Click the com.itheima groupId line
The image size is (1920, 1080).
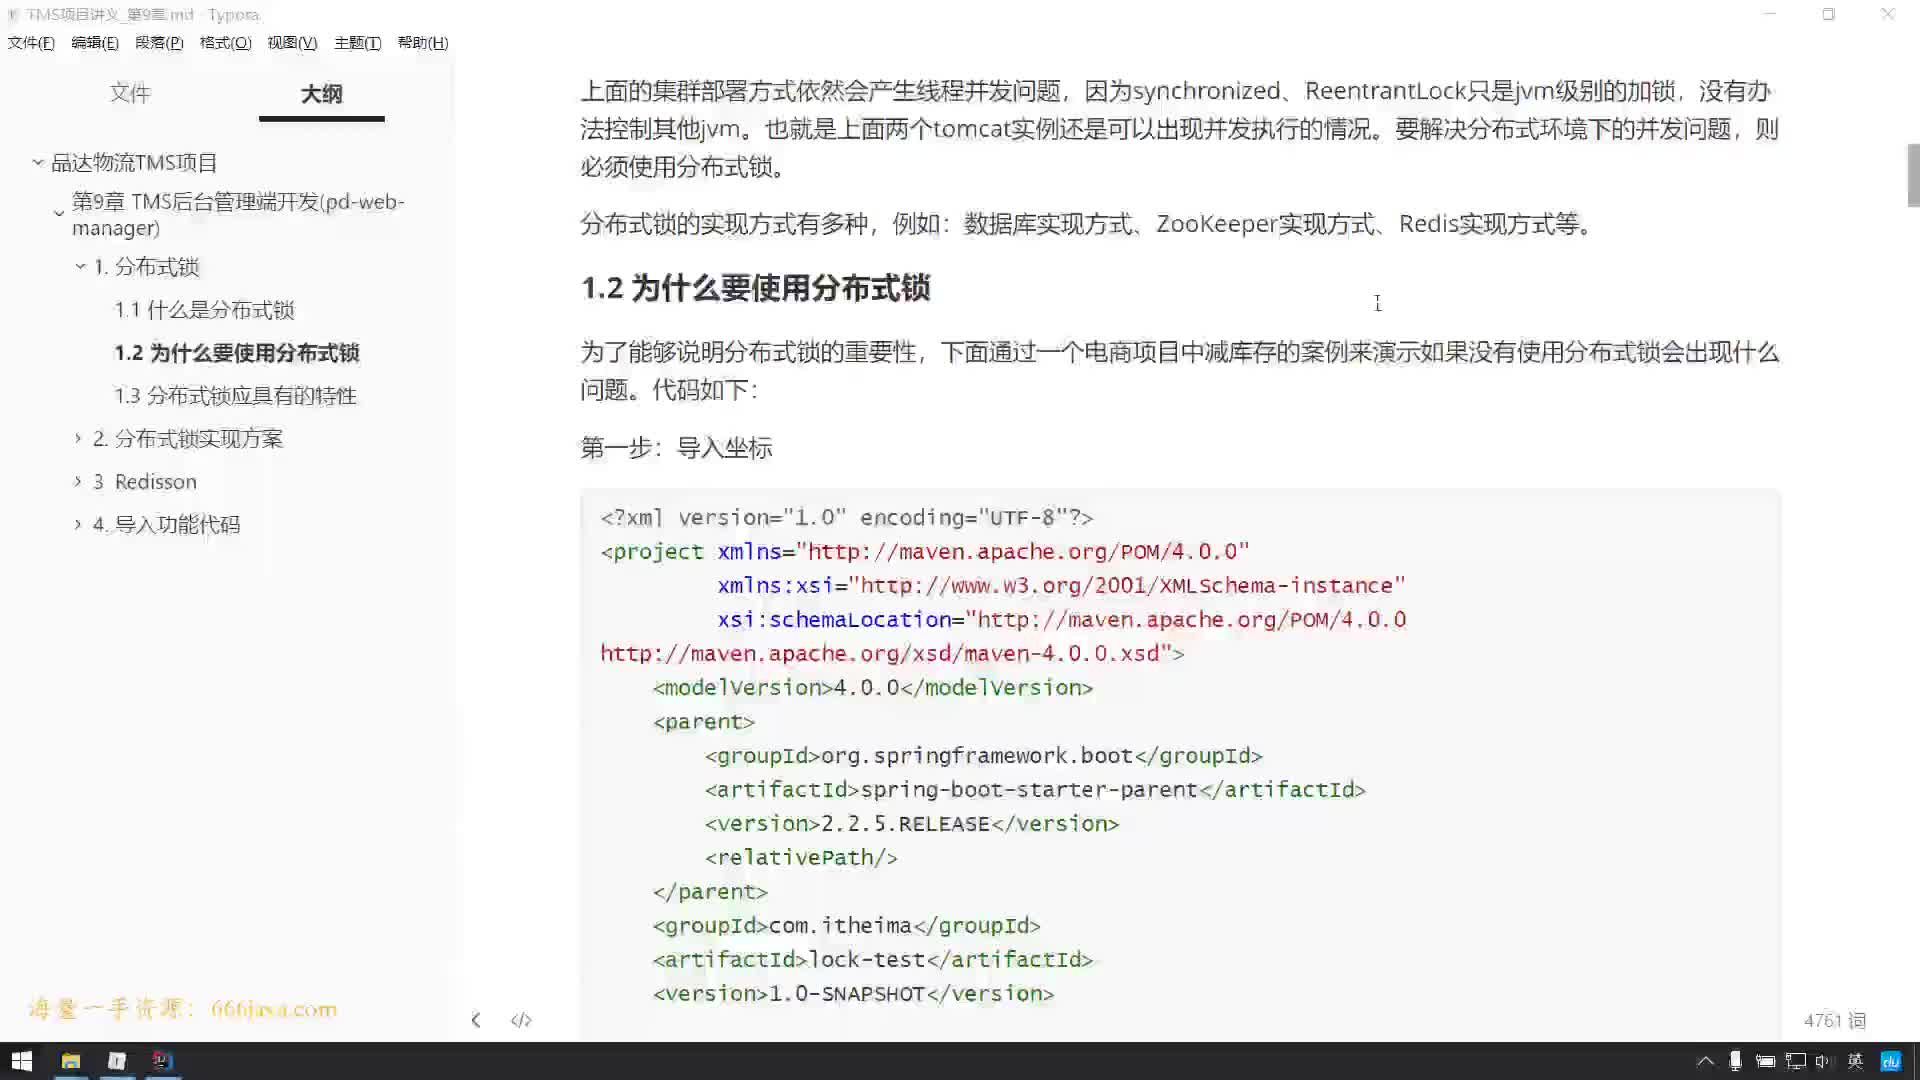pos(847,926)
